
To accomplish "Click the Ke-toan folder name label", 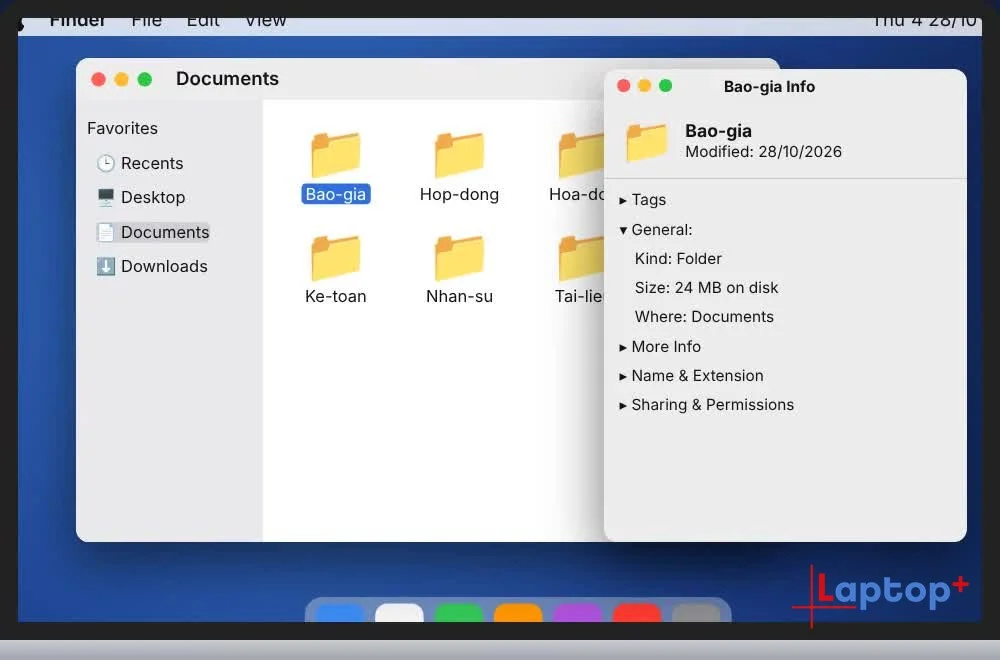I will coord(335,296).
